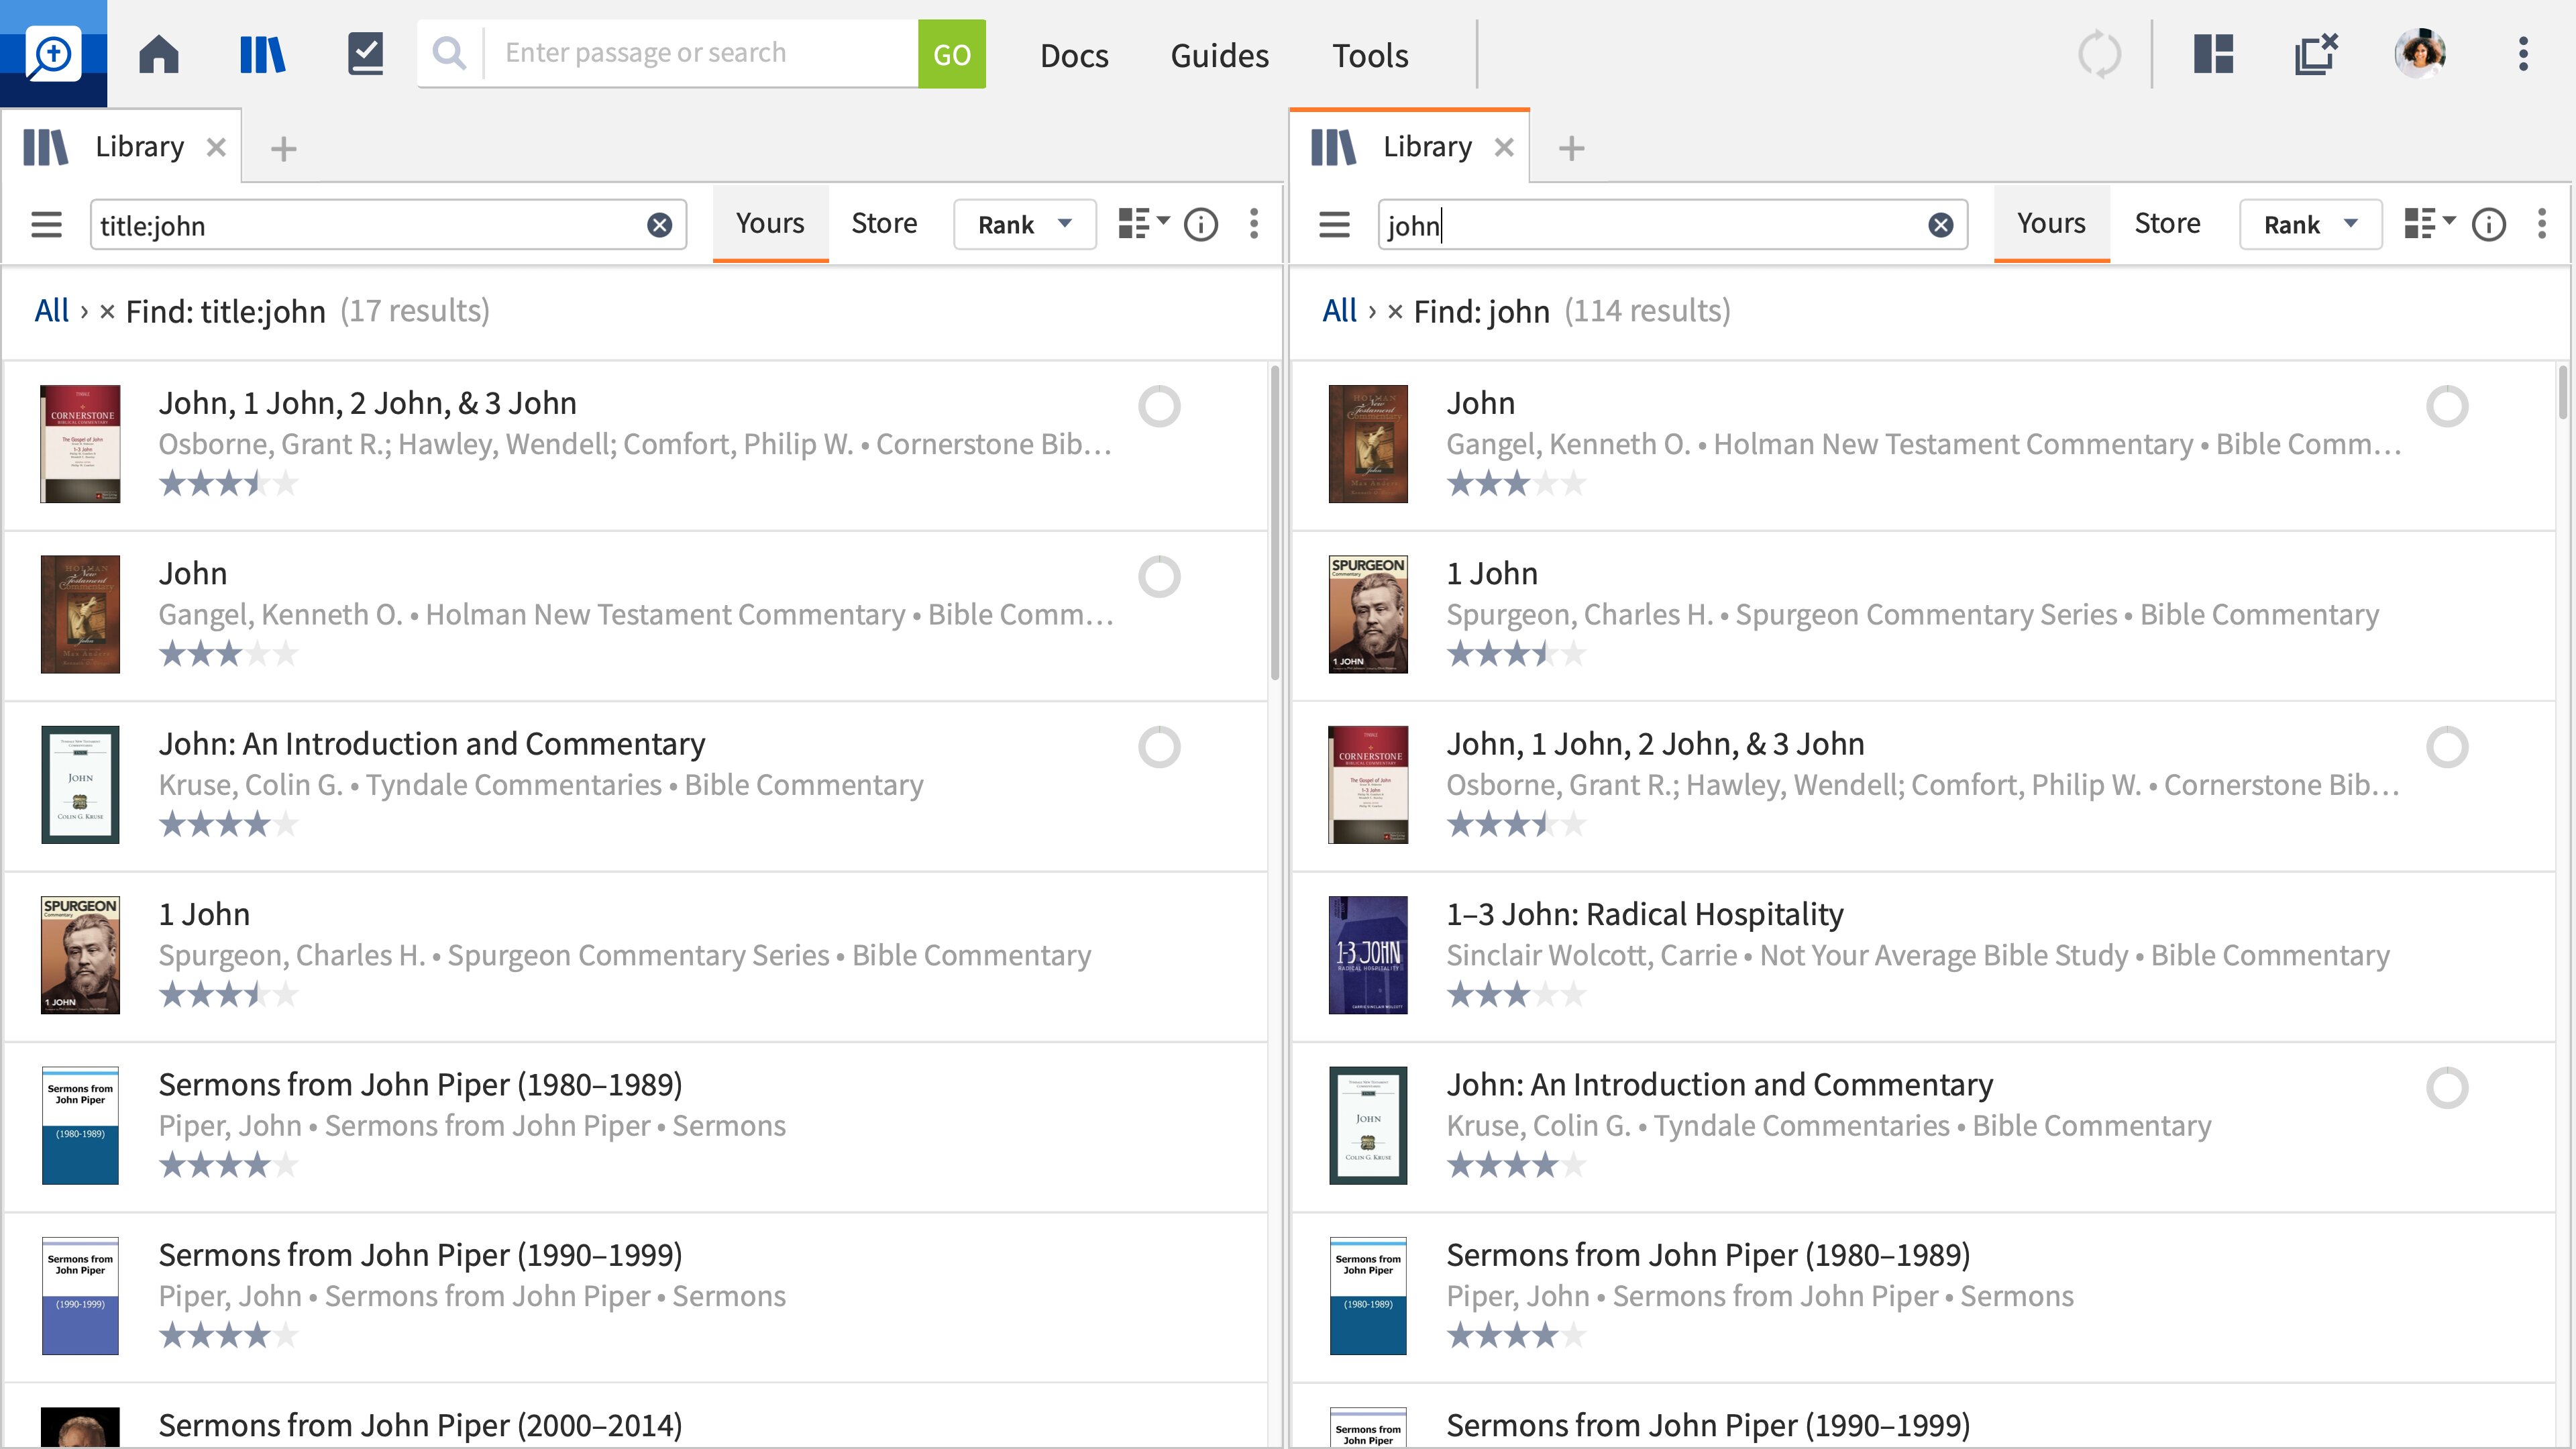This screenshot has width=2576, height=1449.
Task: Select the Yours tab in left panel
Action: tap(770, 223)
